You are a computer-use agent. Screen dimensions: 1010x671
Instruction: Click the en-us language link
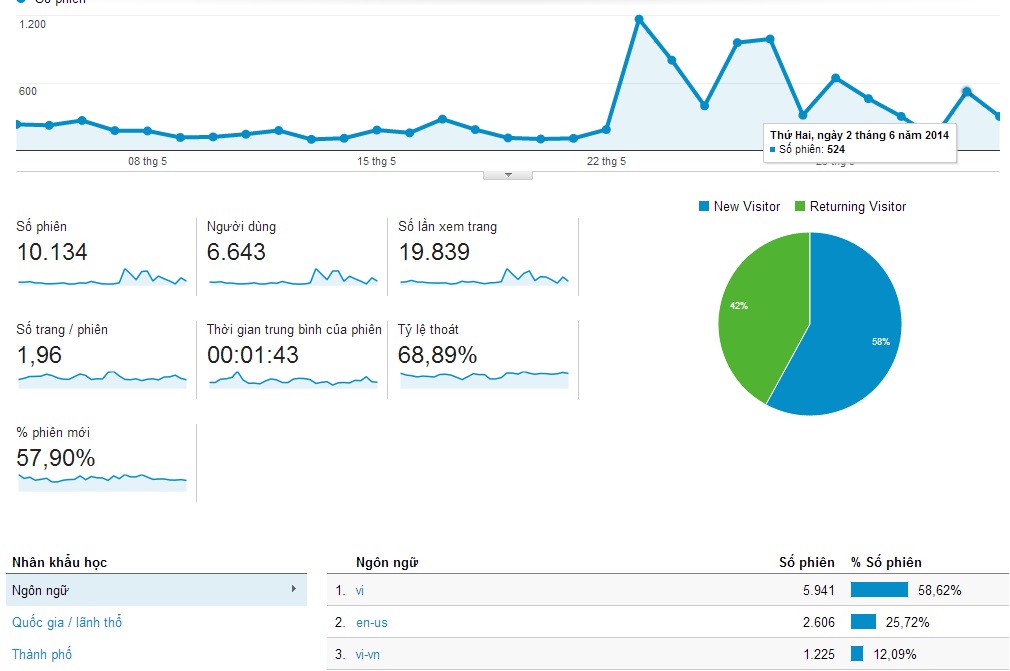tap(371, 622)
